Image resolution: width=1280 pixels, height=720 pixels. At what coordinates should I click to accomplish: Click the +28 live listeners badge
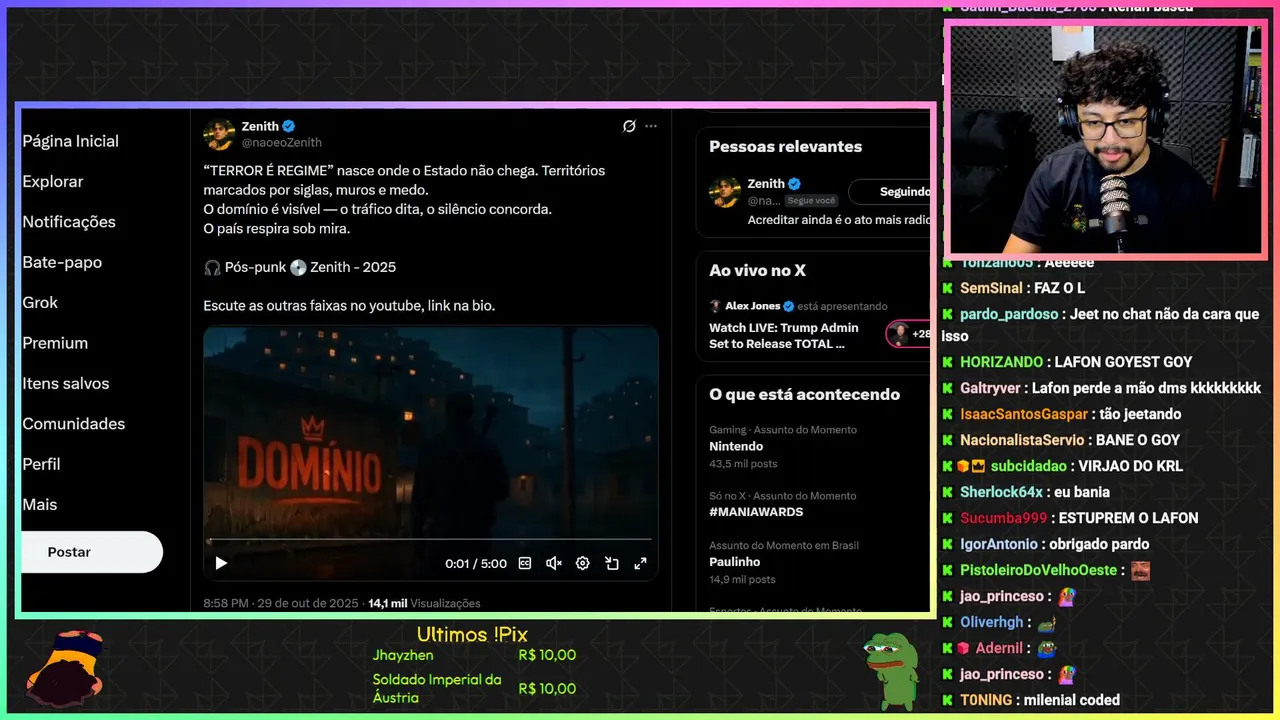coord(909,334)
